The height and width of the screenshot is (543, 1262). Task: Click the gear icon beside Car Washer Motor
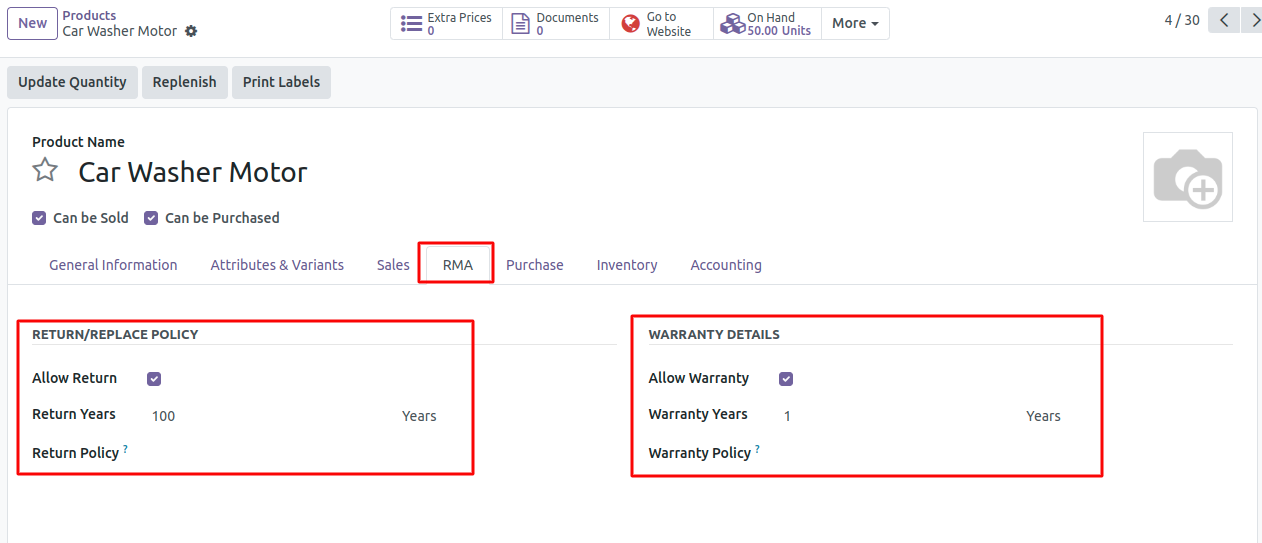click(x=191, y=31)
